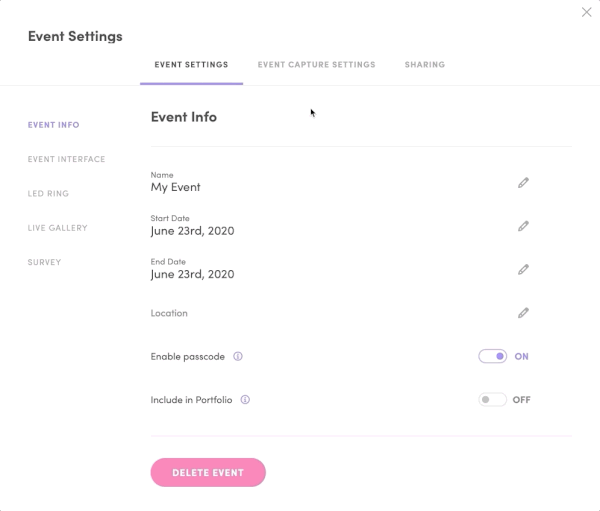
Task: Turn off the Enable passcode toggle
Action: 492,356
